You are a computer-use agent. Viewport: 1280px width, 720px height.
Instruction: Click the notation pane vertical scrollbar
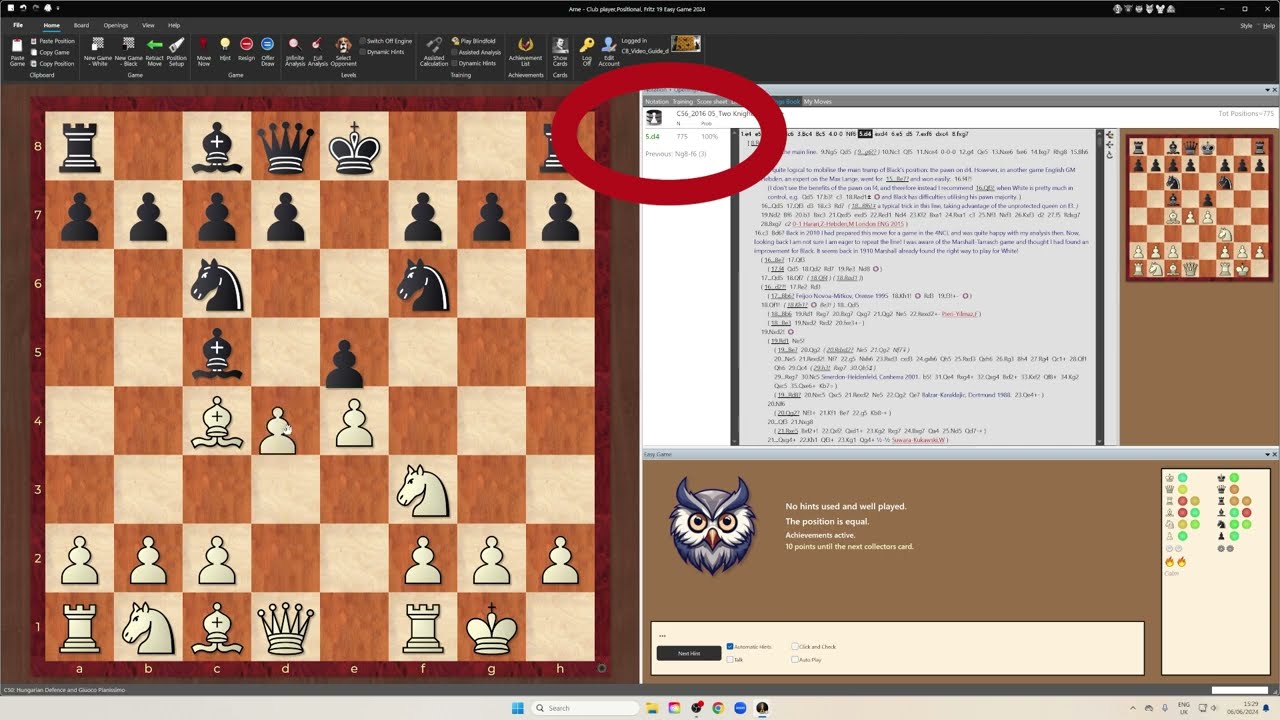[1100, 286]
